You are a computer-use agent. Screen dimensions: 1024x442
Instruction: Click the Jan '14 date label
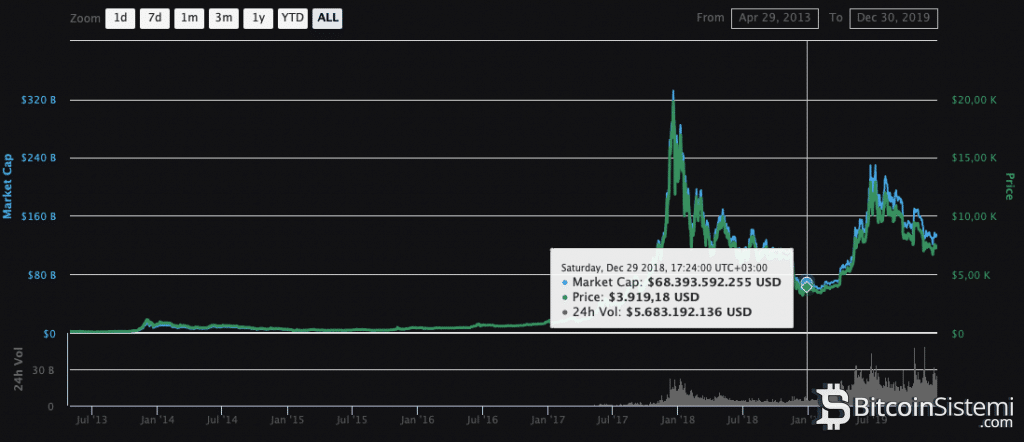(x=157, y=421)
